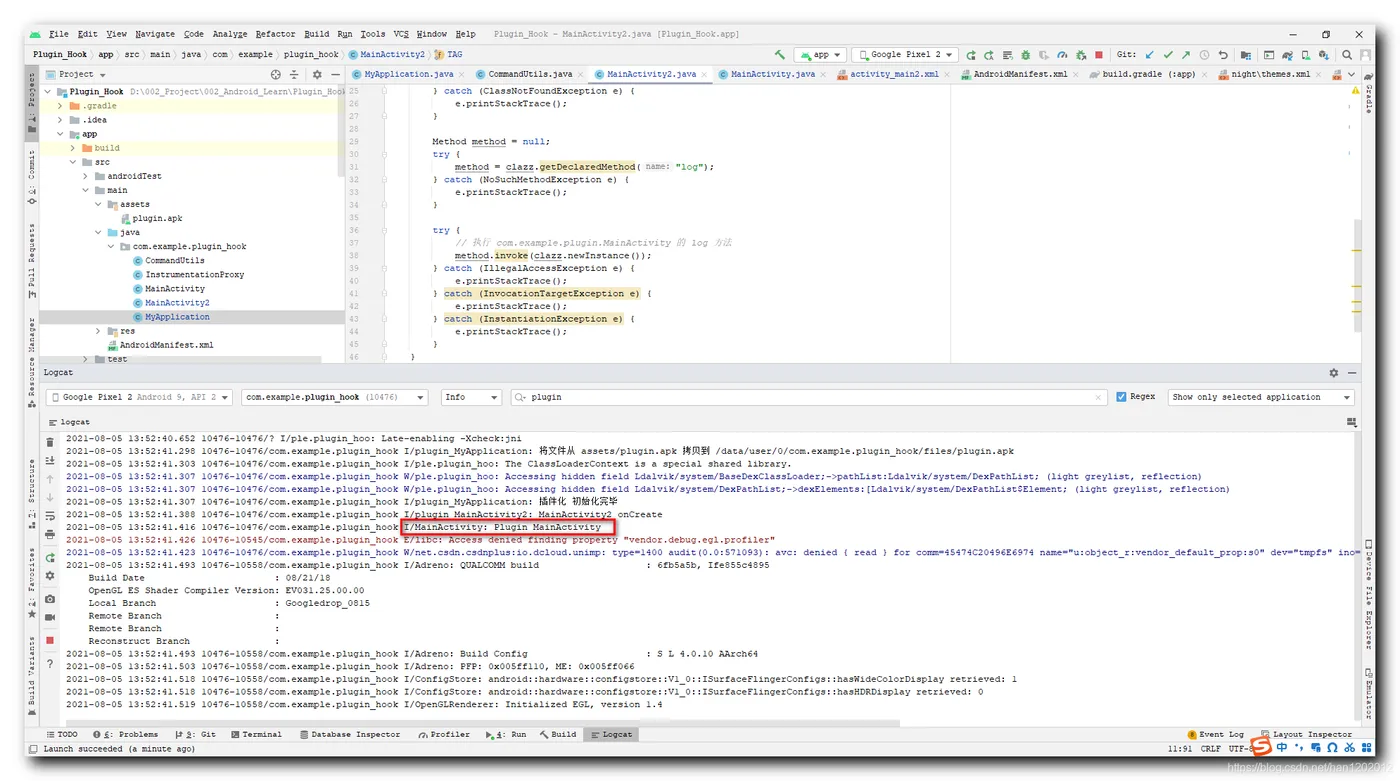This screenshot has height=781, width=1400.
Task: Open the app run configuration dropdown
Action: (x=820, y=55)
